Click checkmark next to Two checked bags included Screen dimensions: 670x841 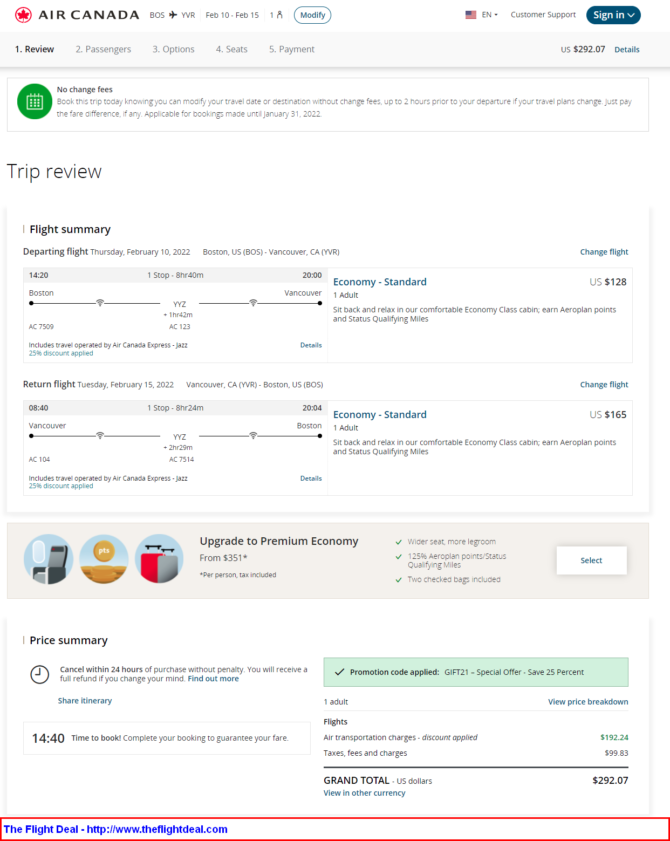coord(399,580)
